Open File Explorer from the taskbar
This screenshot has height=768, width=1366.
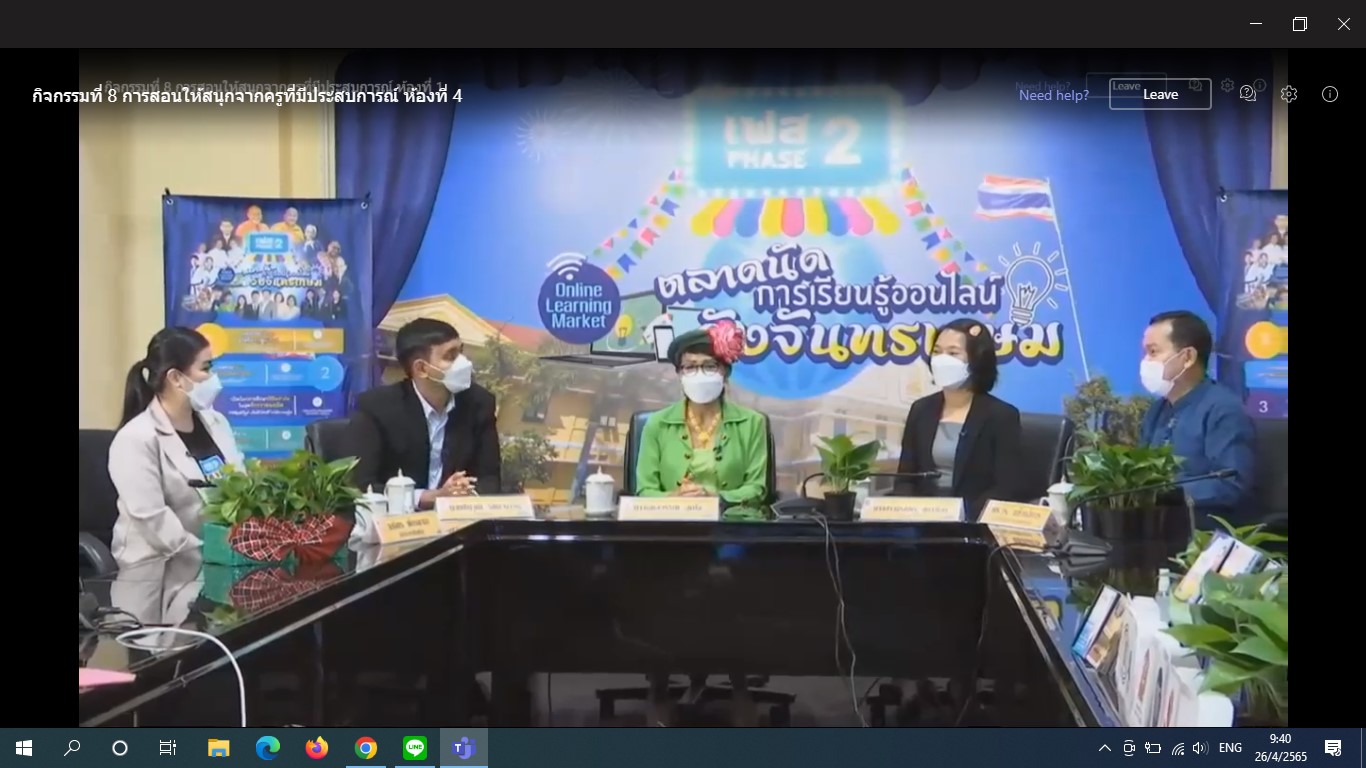219,748
